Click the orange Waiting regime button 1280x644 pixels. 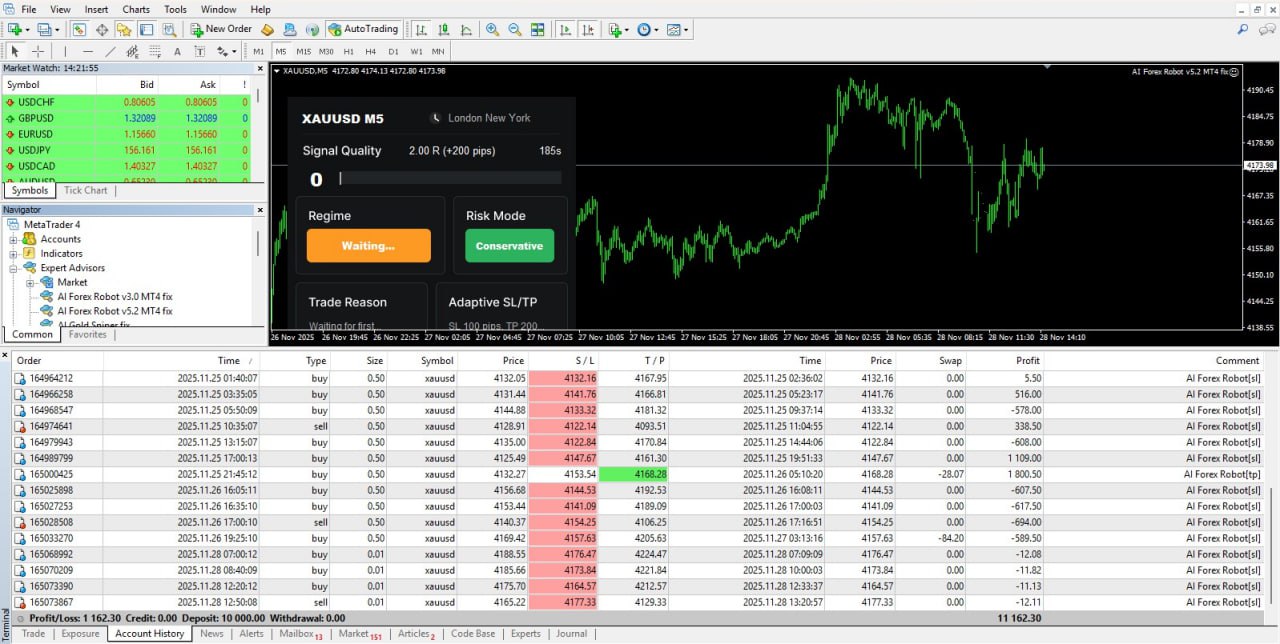tap(369, 244)
